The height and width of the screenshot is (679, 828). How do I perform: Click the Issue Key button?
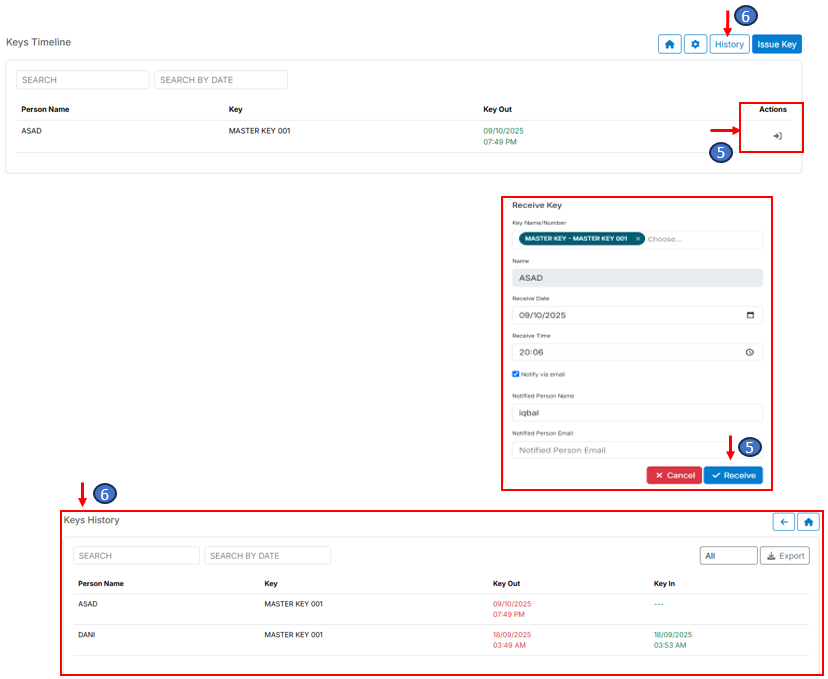777,45
